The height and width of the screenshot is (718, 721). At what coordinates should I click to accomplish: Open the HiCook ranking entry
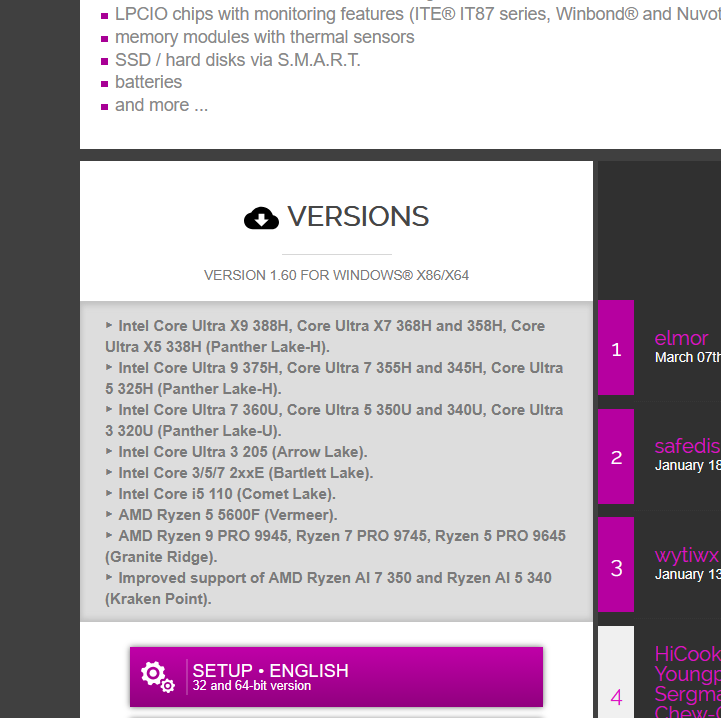point(687,654)
